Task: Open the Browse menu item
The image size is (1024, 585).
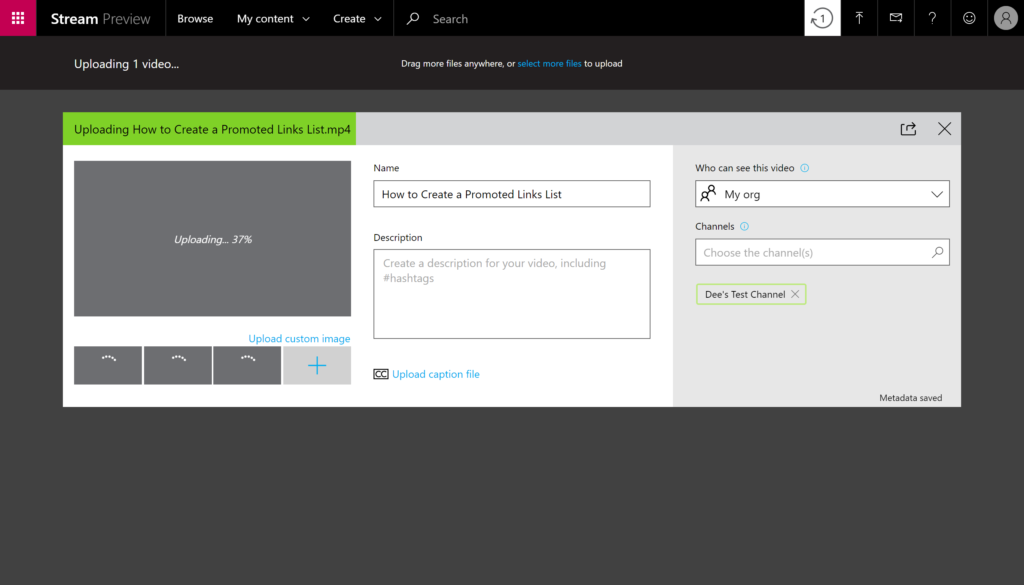Action: 195,18
